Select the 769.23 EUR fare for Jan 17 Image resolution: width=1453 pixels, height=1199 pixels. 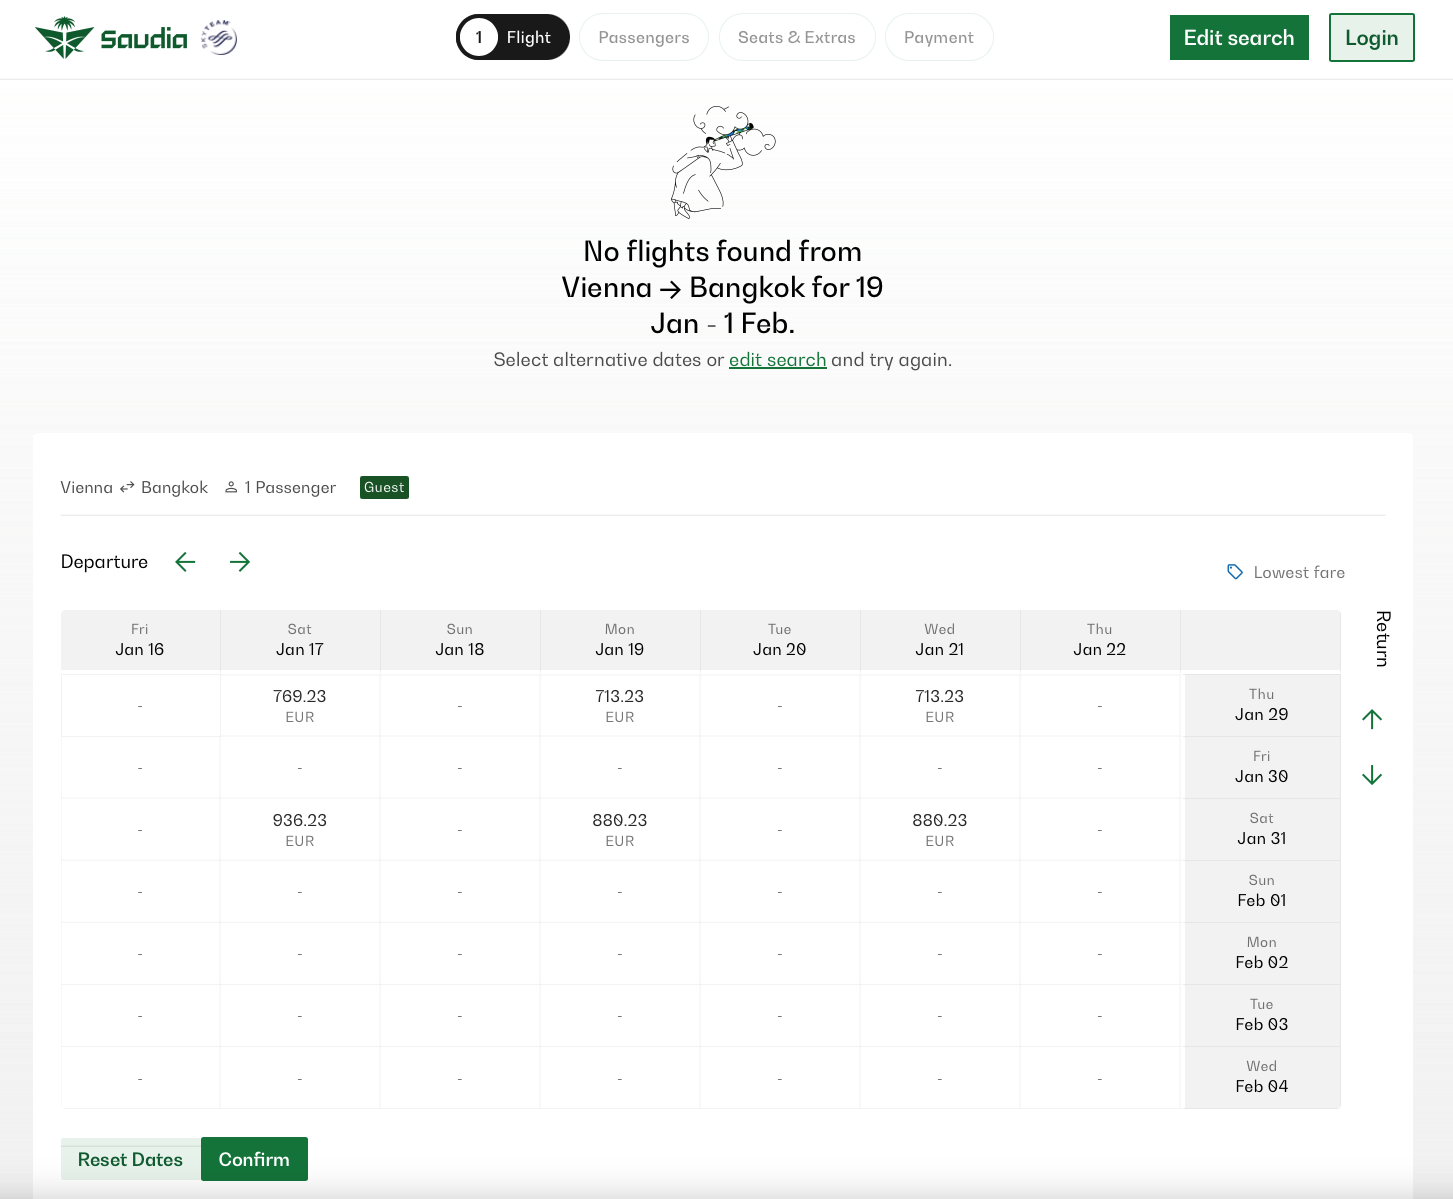[300, 706]
